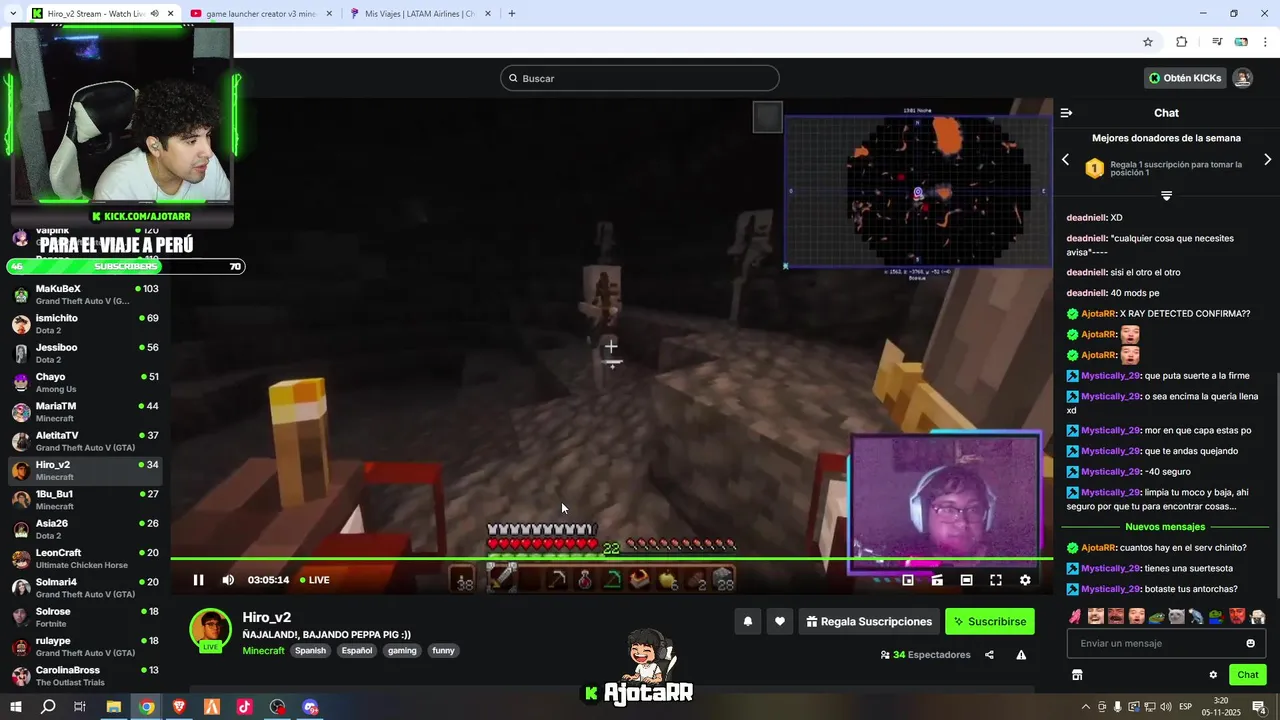Image resolution: width=1280 pixels, height=720 pixels.
Task: Open the chat shop icon
Action: click(x=1077, y=675)
